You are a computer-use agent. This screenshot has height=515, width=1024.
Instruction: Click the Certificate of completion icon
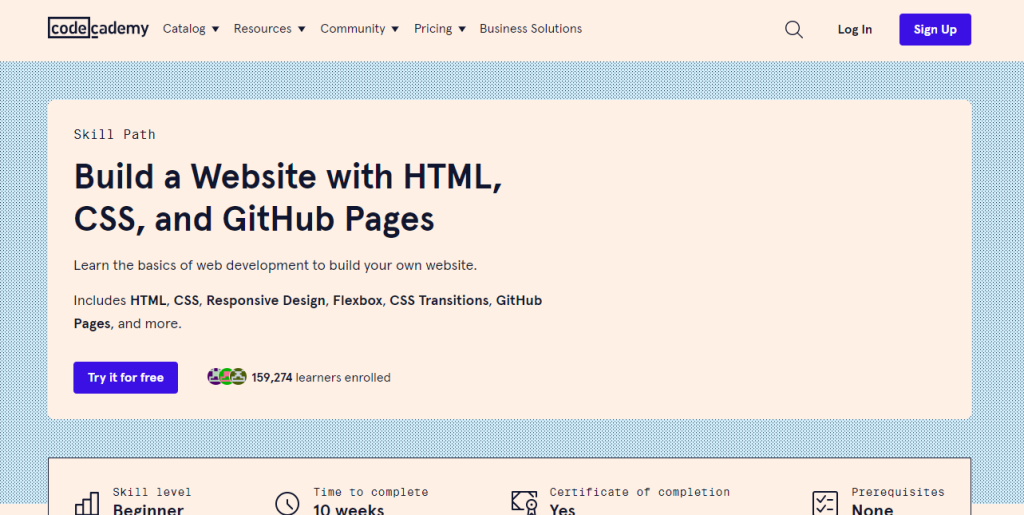pyautogui.click(x=524, y=503)
